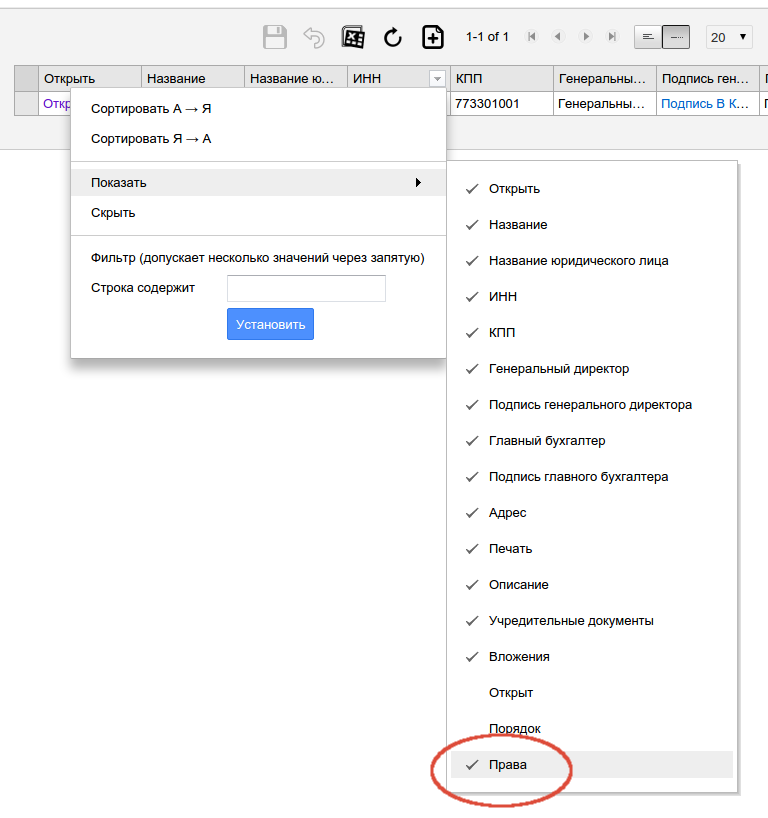Go to last page arrow

(x=612, y=37)
